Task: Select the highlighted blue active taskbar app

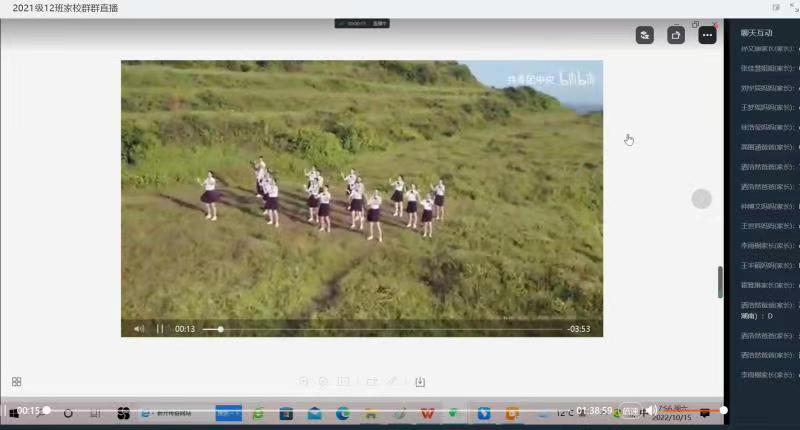Action: [229, 413]
